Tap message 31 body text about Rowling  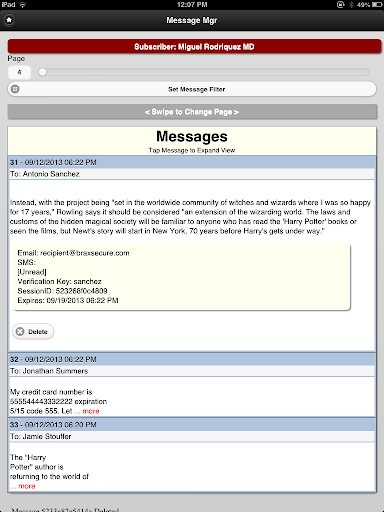[x=190, y=217]
